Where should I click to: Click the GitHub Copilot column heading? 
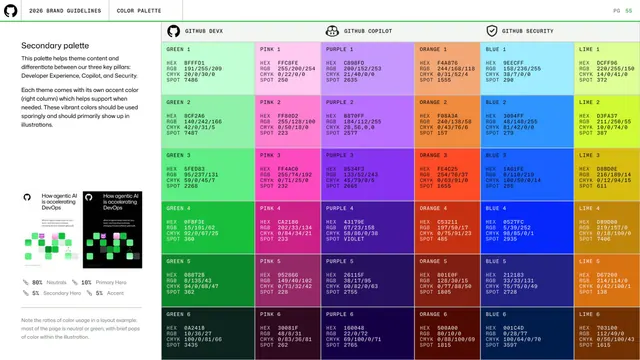(x=368, y=31)
